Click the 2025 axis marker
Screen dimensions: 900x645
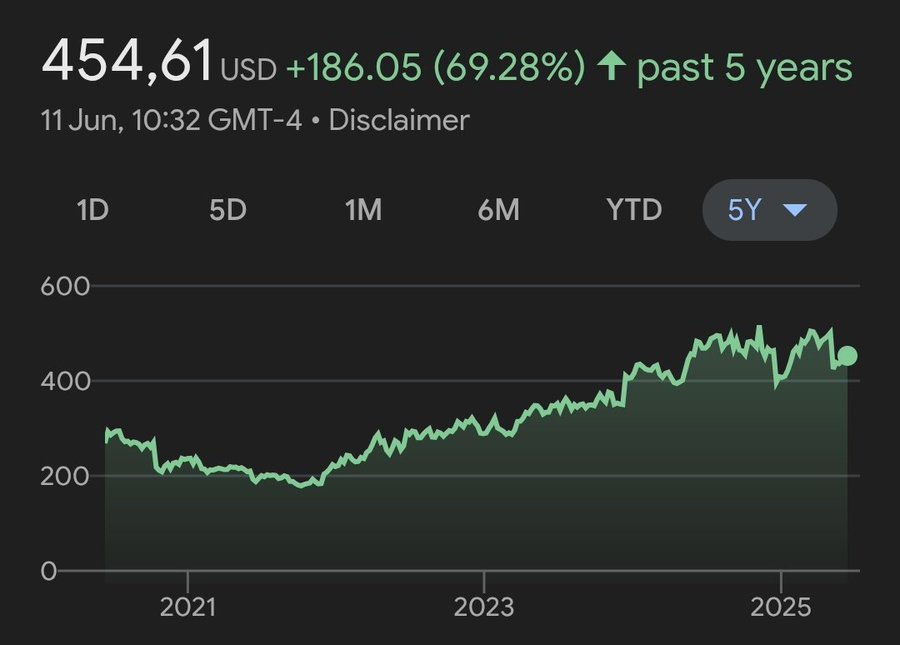click(781, 607)
